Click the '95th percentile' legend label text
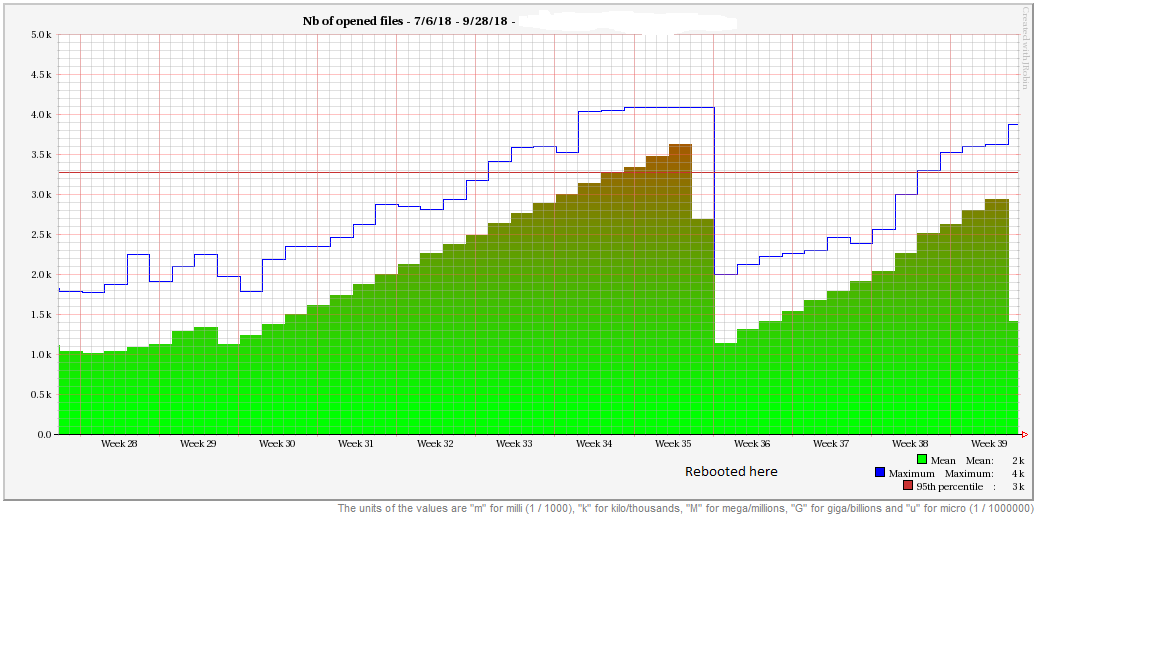Image resolution: width=1152 pixels, height=648 pixels. (x=949, y=486)
